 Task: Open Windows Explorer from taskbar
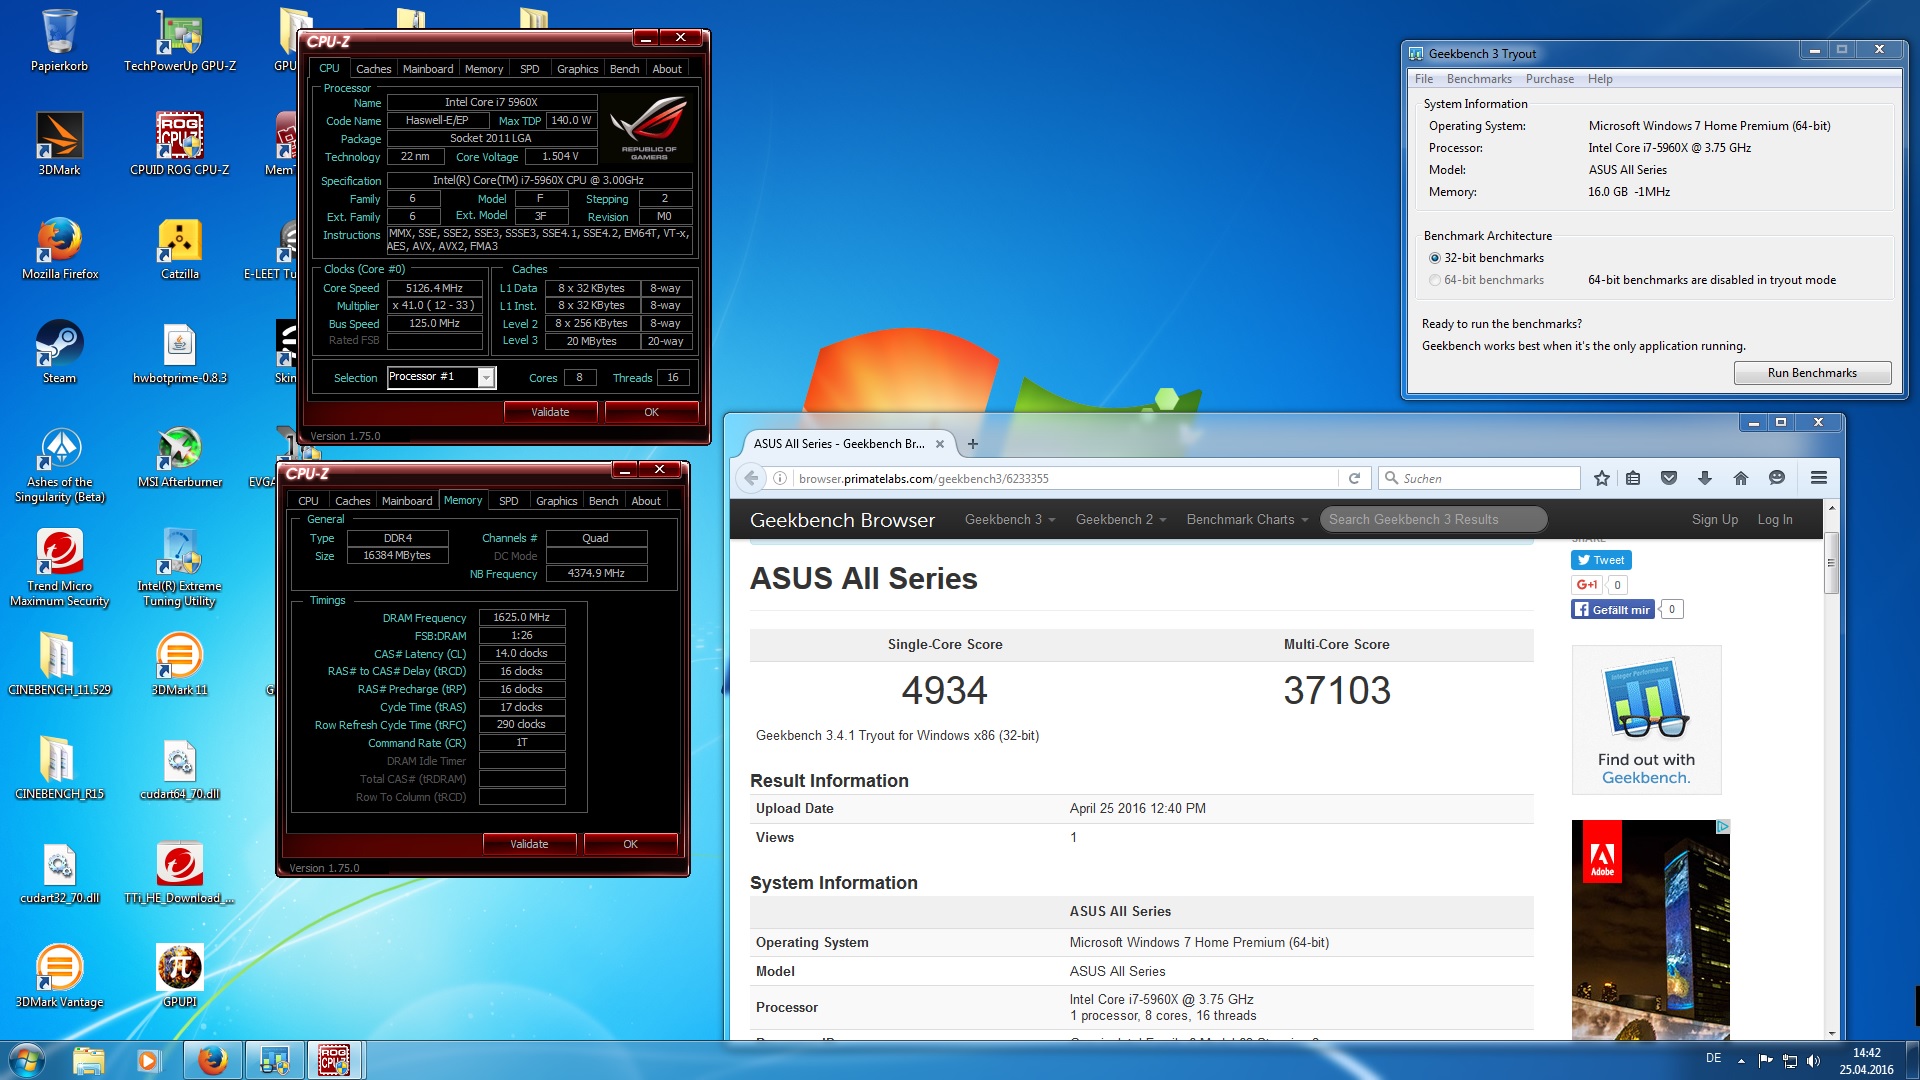pos(88,1060)
